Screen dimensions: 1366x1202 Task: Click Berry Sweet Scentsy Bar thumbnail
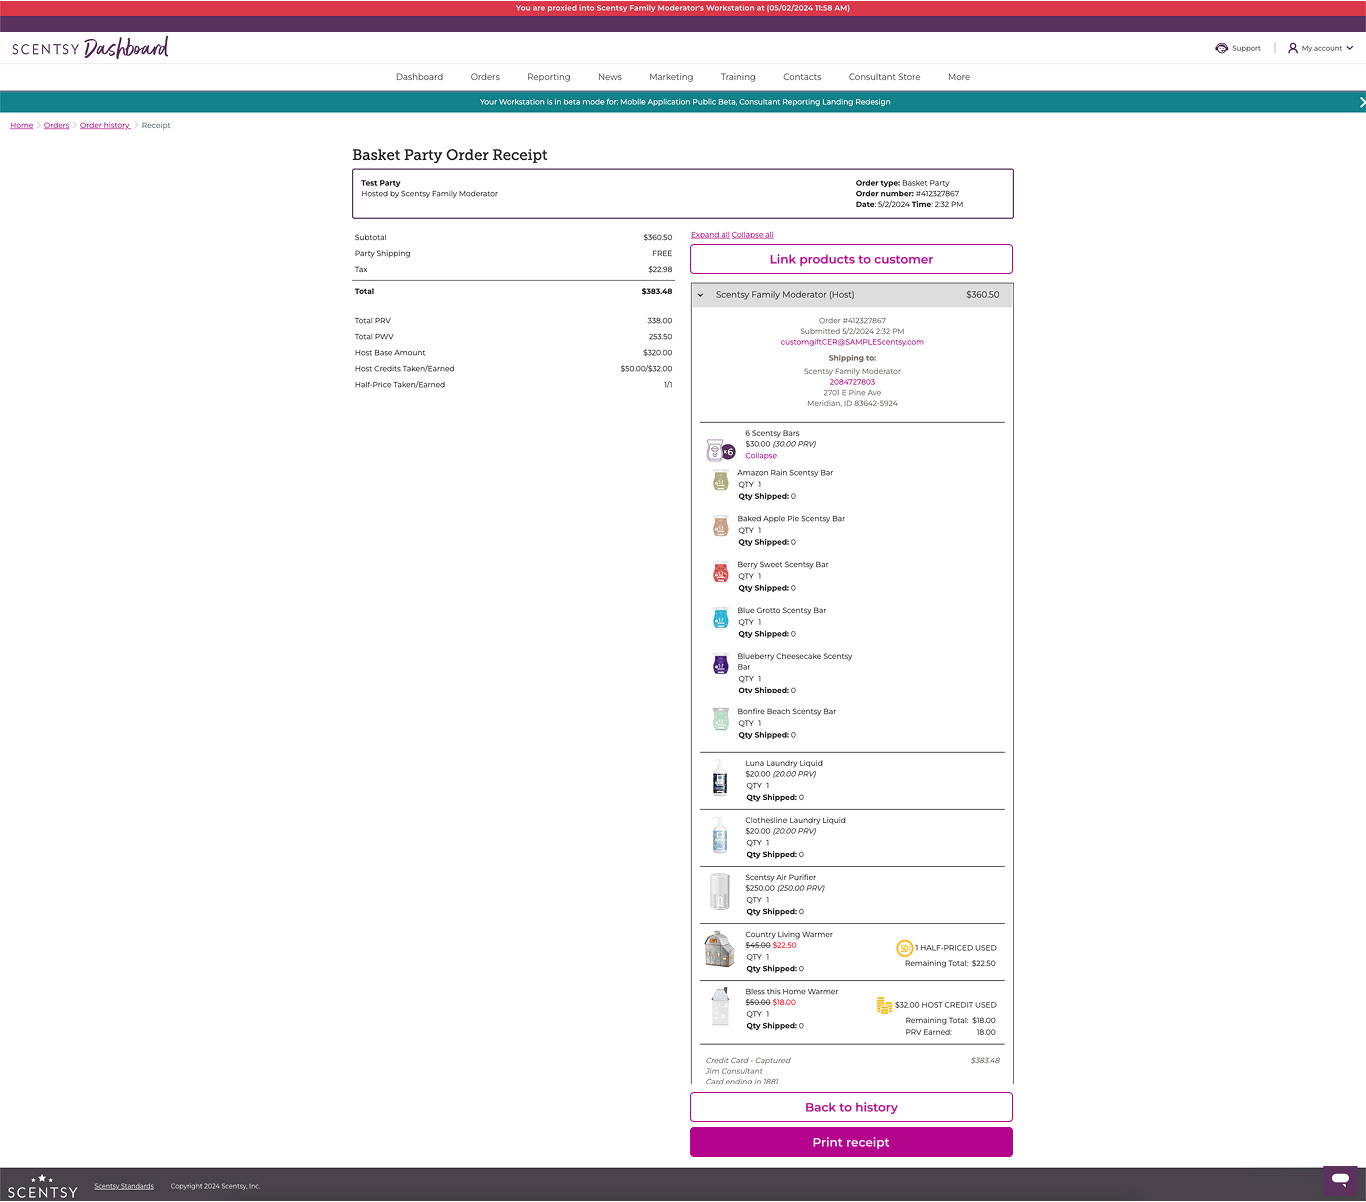720,572
